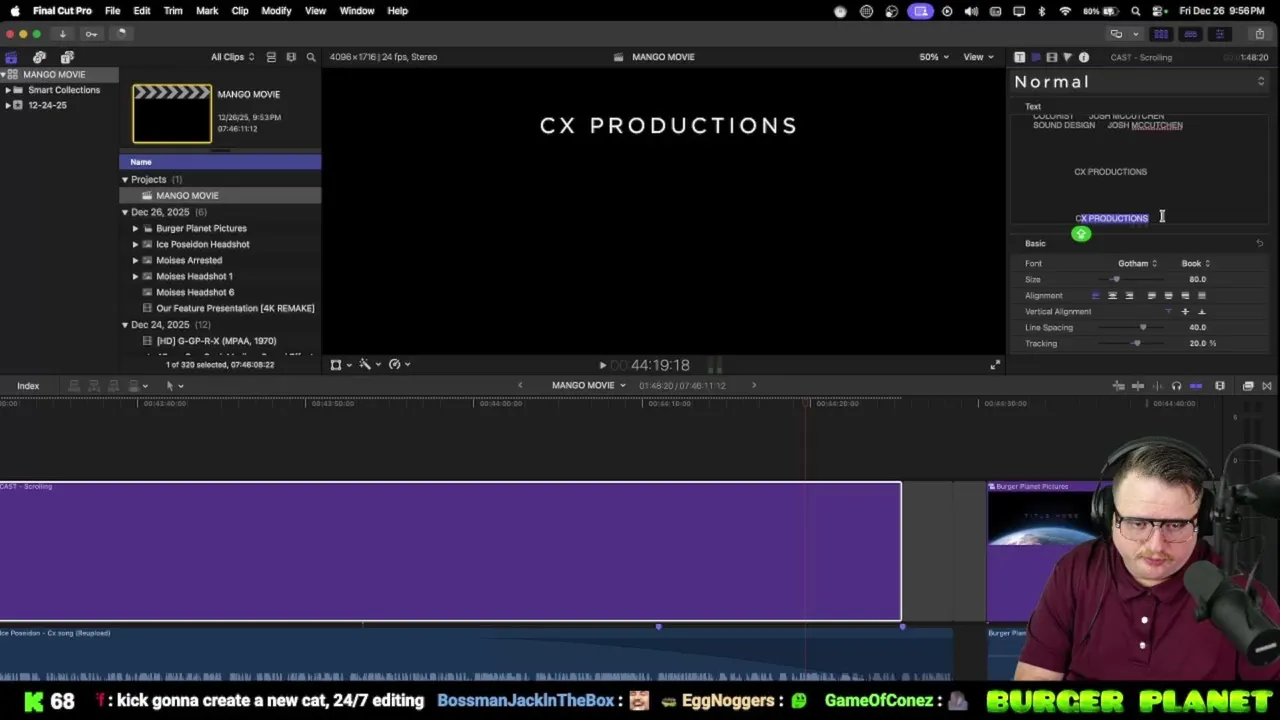
Task: Select middle vertical alignment
Action: point(1185,311)
